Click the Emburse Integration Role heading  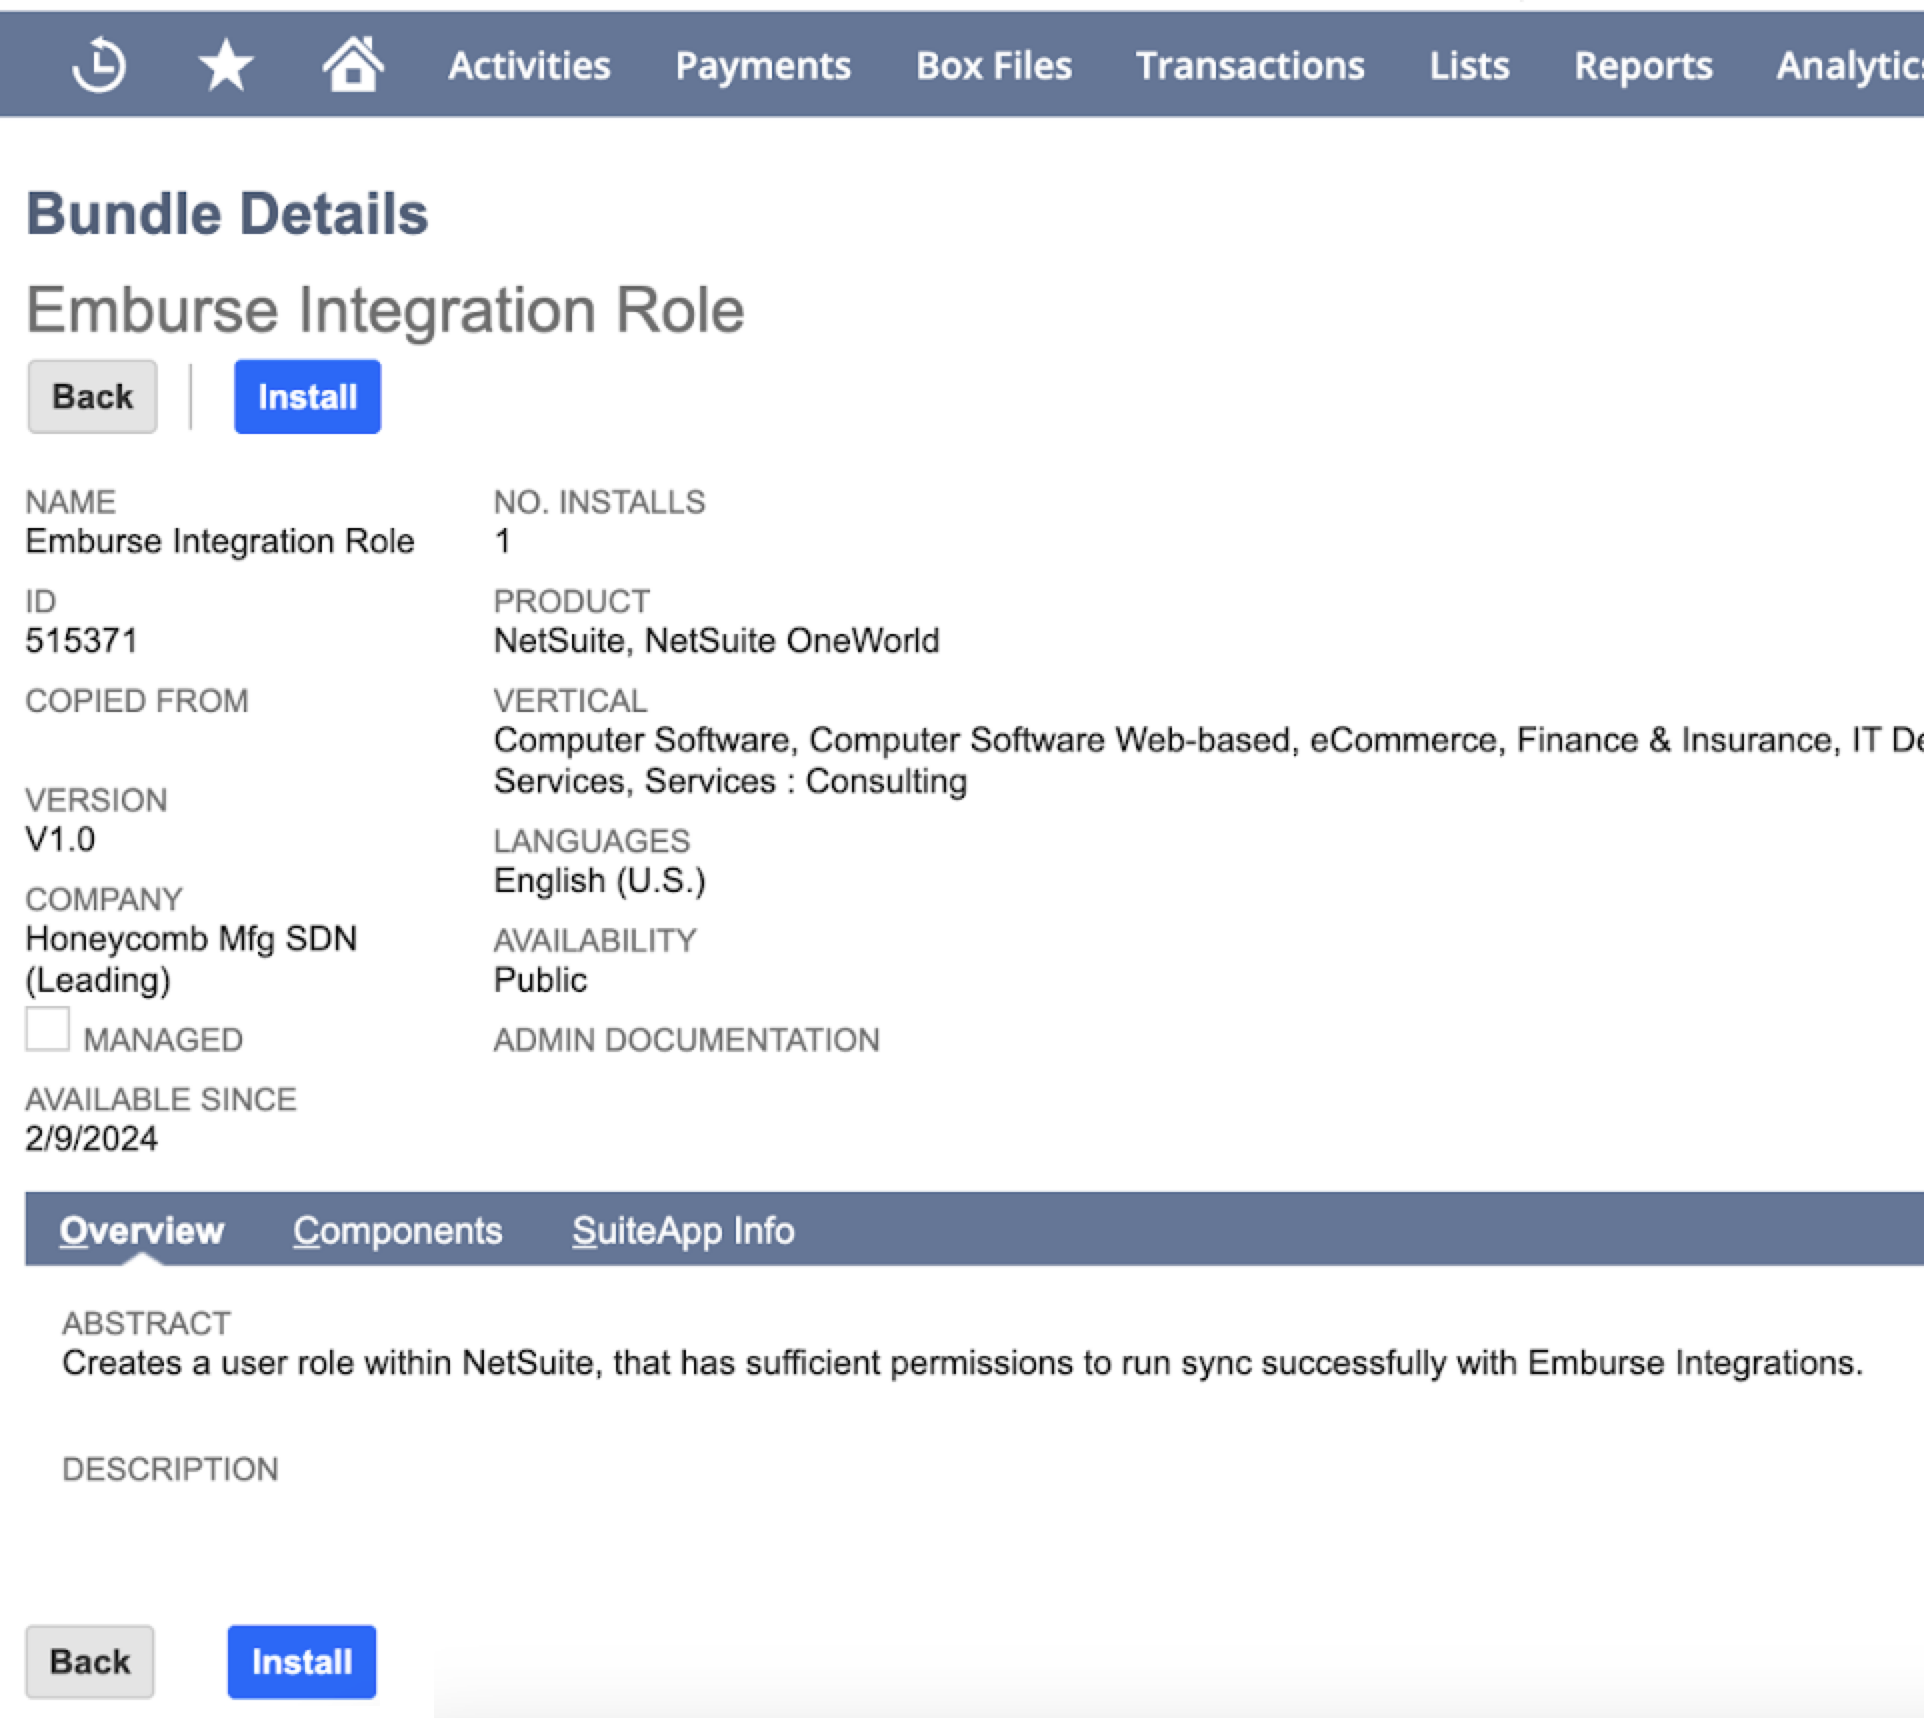point(385,309)
